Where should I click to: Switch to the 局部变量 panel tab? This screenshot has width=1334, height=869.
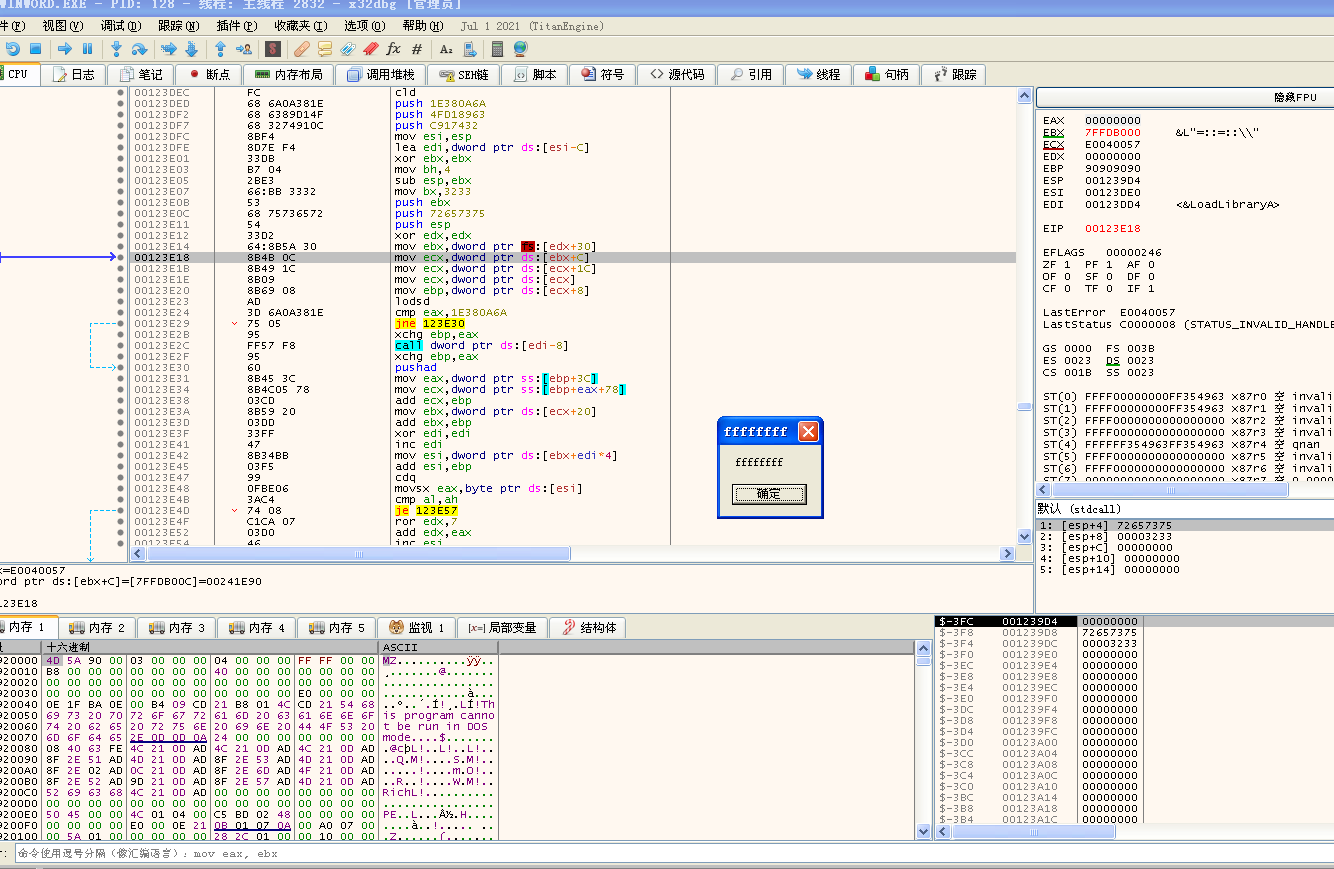pos(503,627)
